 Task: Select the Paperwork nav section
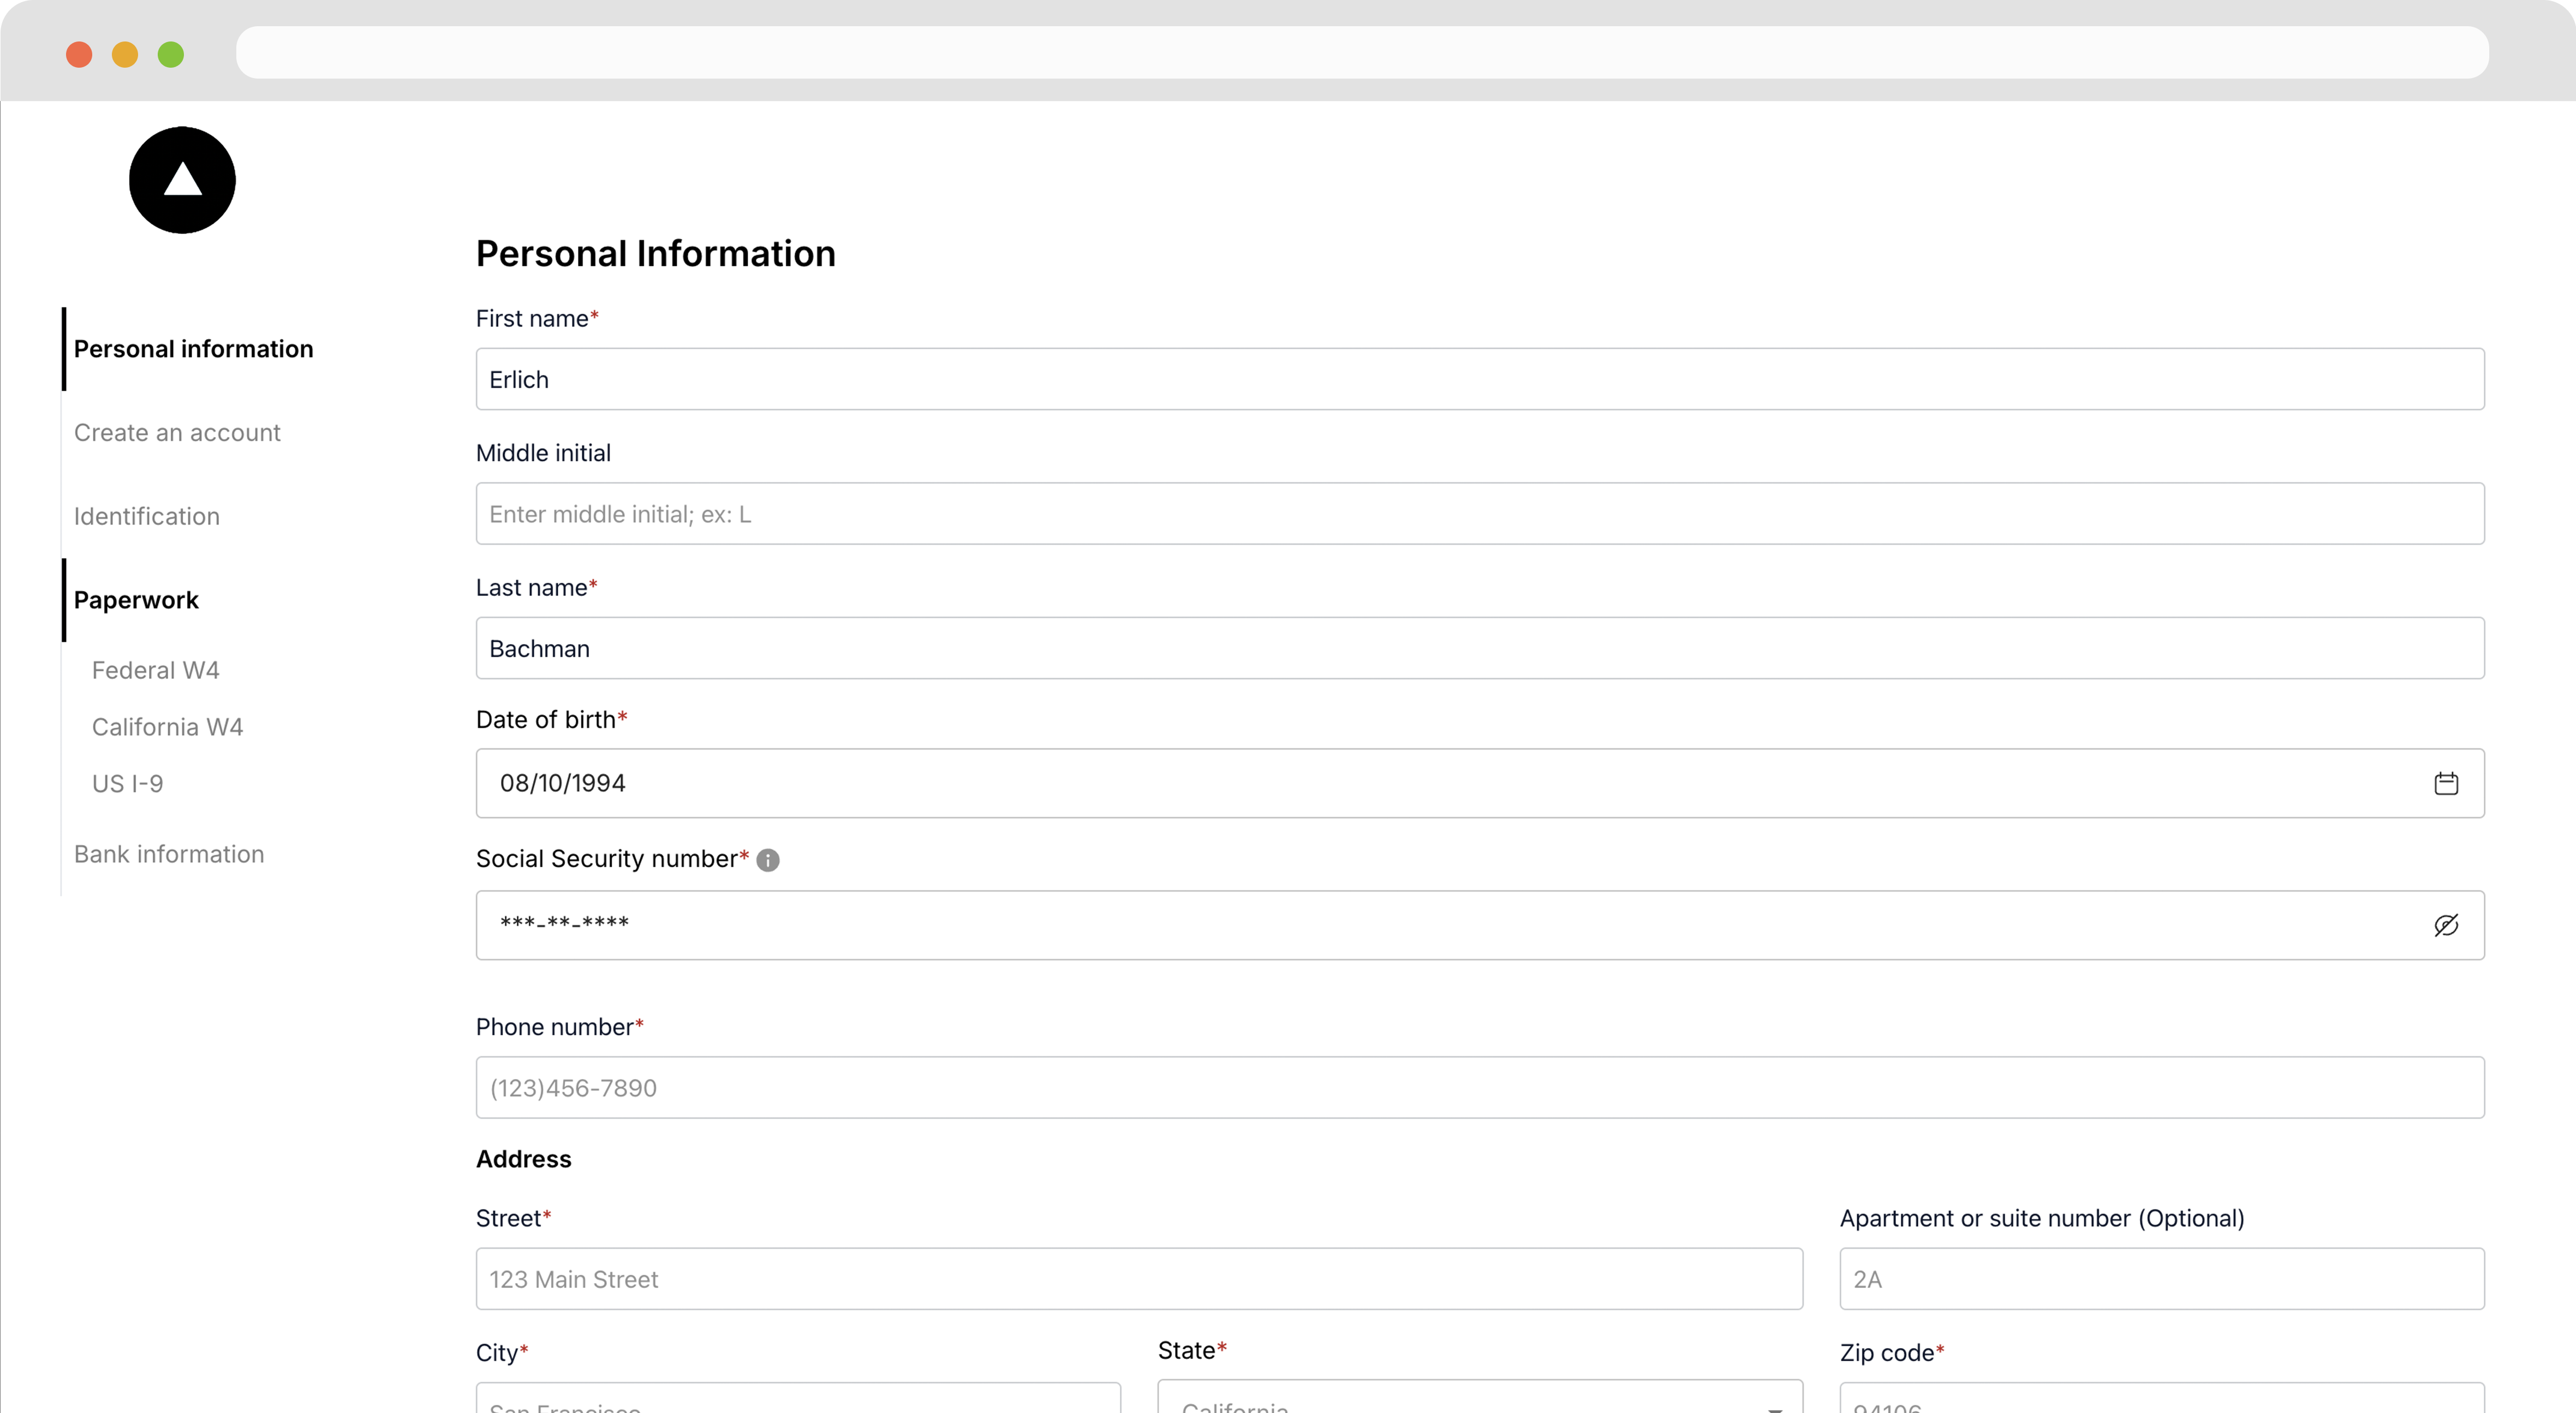pos(138,599)
